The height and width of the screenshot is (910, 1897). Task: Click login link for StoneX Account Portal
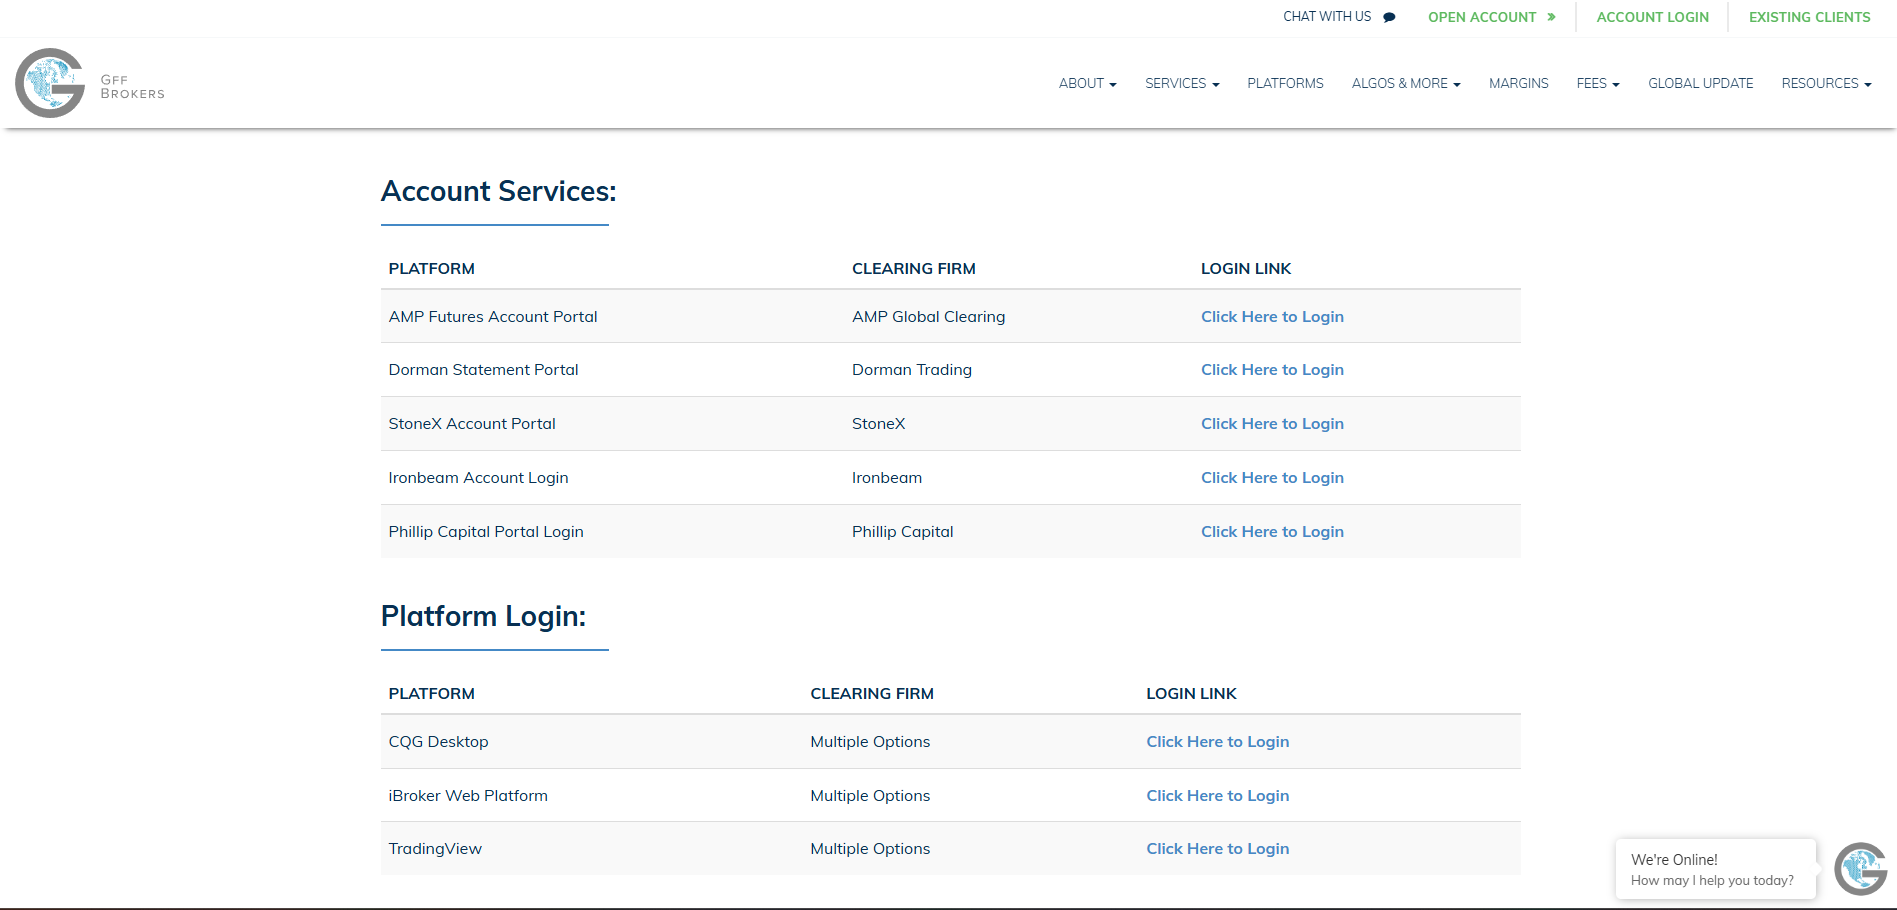coord(1272,424)
